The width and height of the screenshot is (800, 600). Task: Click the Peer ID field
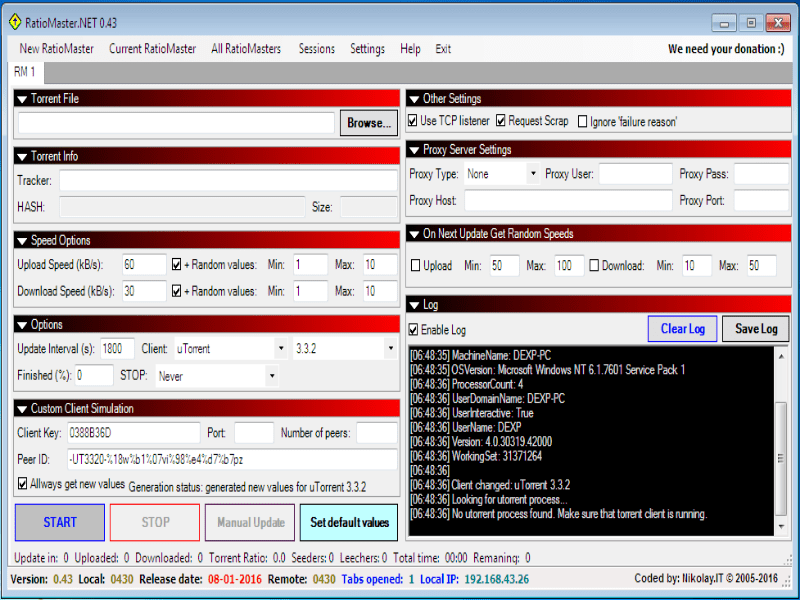(232, 459)
